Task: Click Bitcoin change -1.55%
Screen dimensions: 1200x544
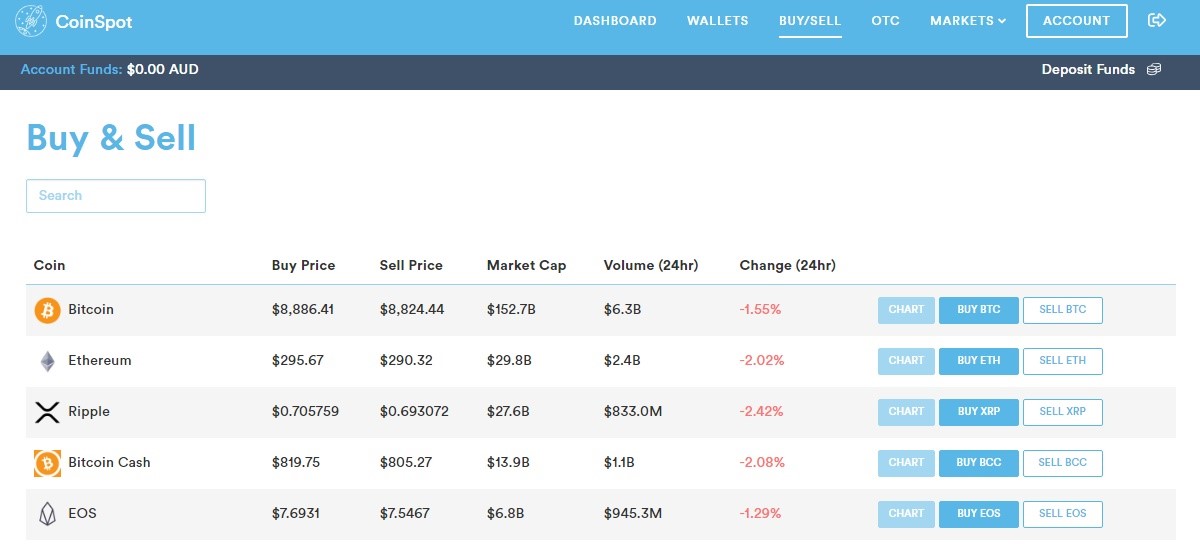Action: pos(760,310)
